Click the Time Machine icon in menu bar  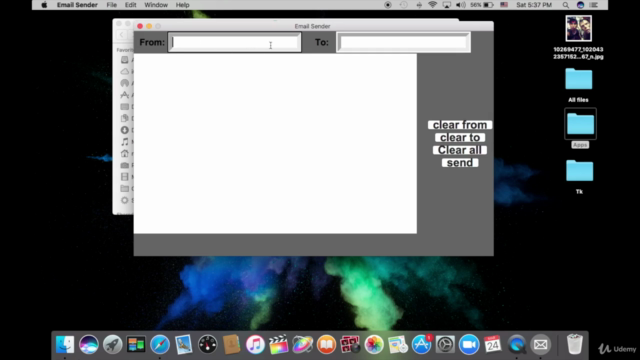404,5
